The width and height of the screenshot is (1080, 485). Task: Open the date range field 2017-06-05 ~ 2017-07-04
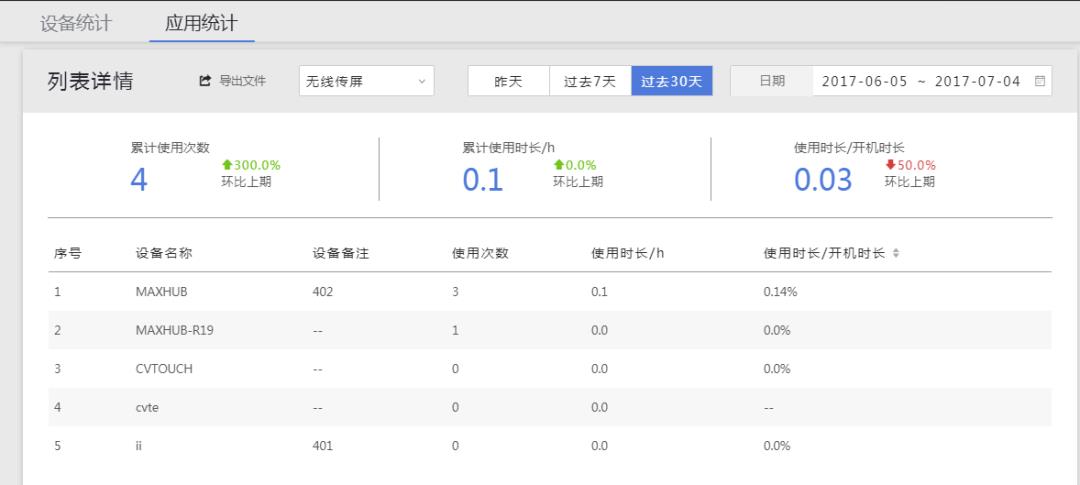pos(920,81)
